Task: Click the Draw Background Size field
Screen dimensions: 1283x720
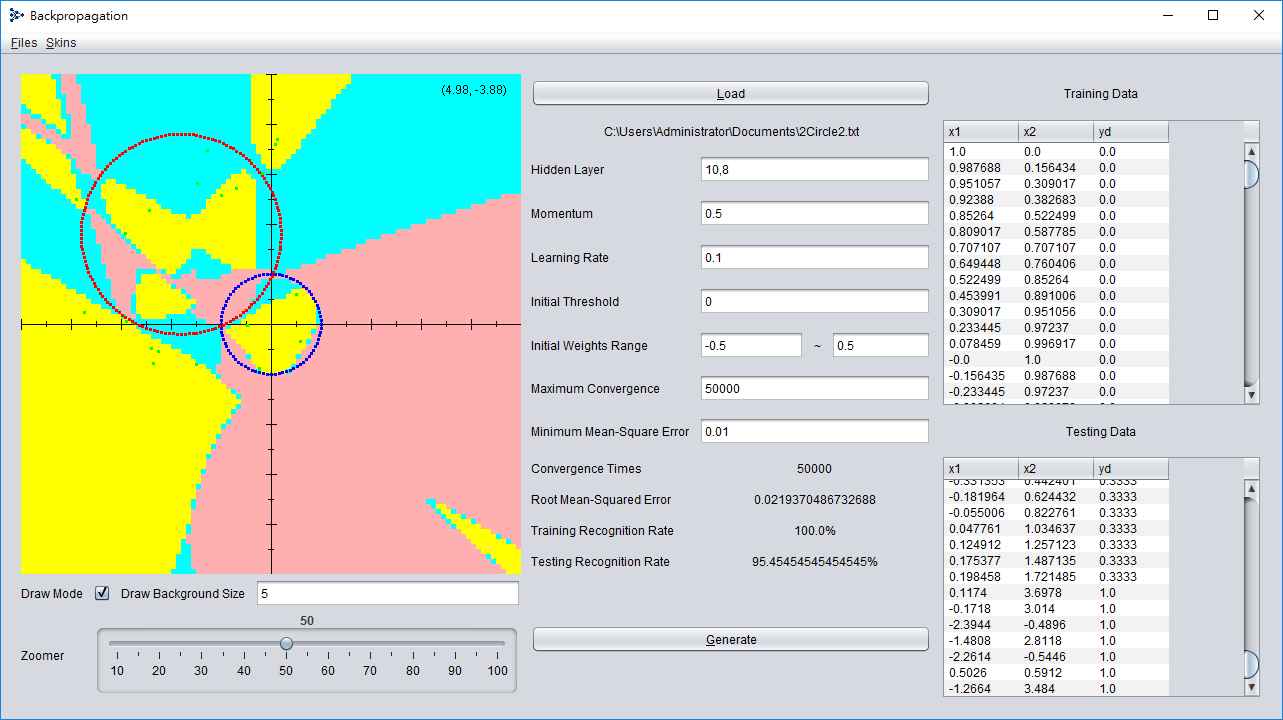Action: 388,594
